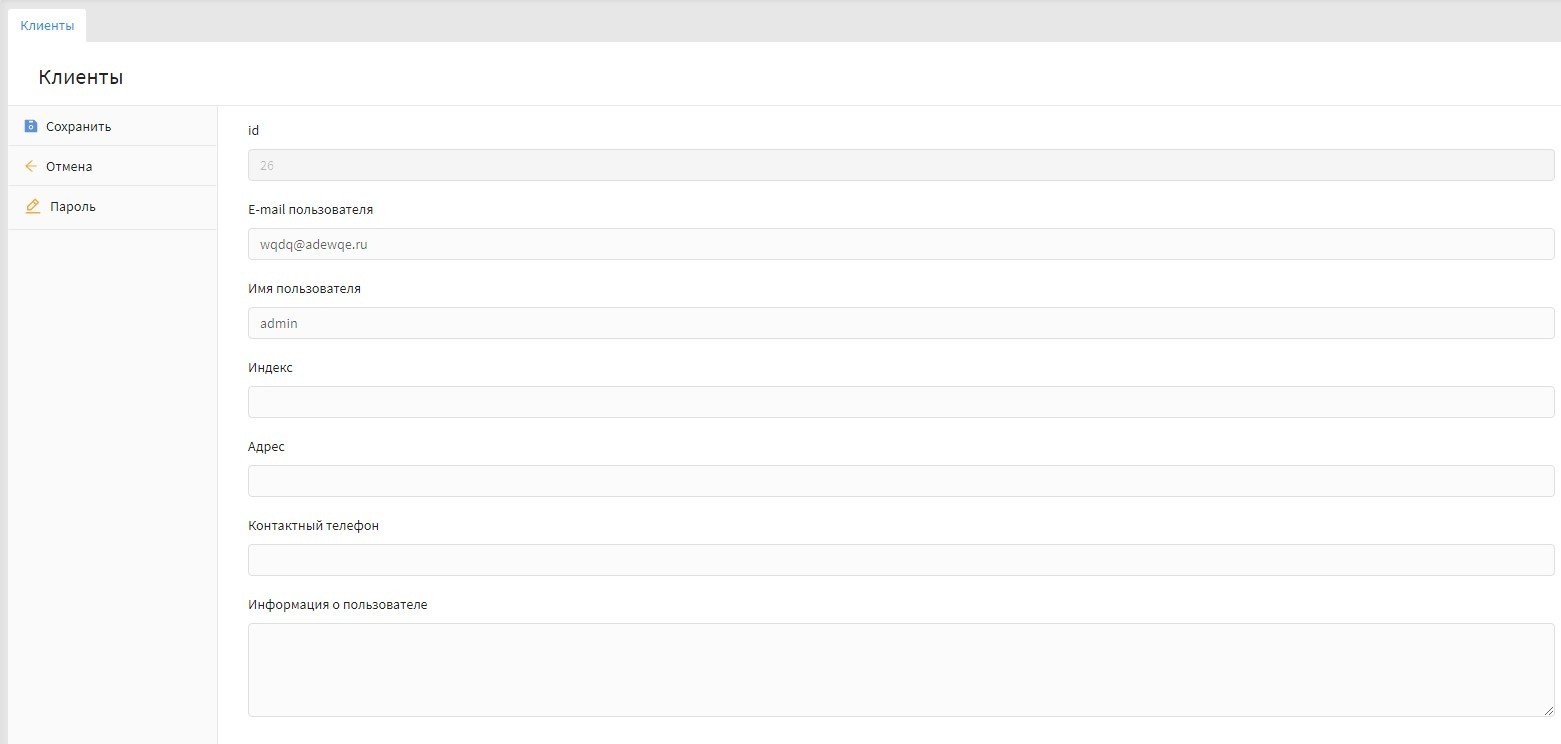Click the Контактный телефон label text
This screenshot has width=1561, height=744.
click(313, 526)
